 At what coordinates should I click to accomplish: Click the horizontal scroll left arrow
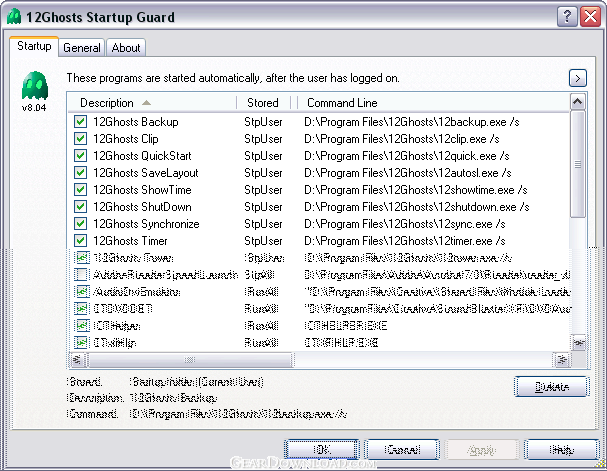77,360
